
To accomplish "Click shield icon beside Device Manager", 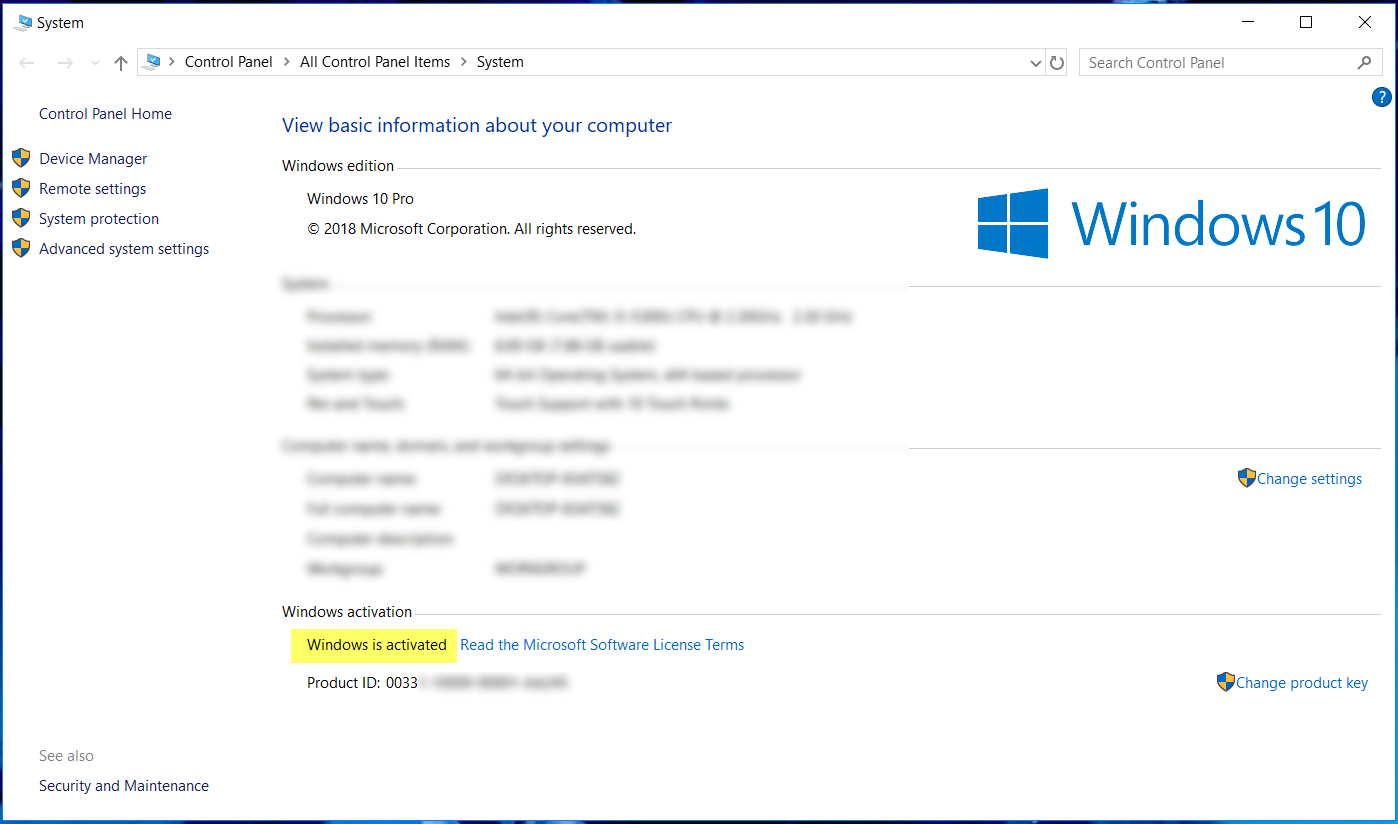I will click(21, 158).
